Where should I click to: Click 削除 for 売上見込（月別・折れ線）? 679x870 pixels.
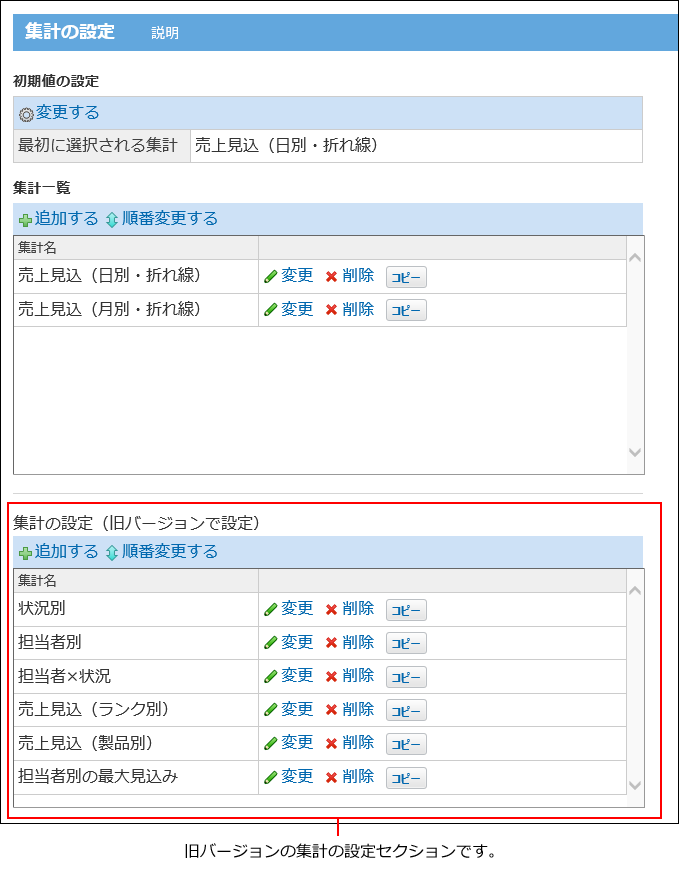coord(358,309)
